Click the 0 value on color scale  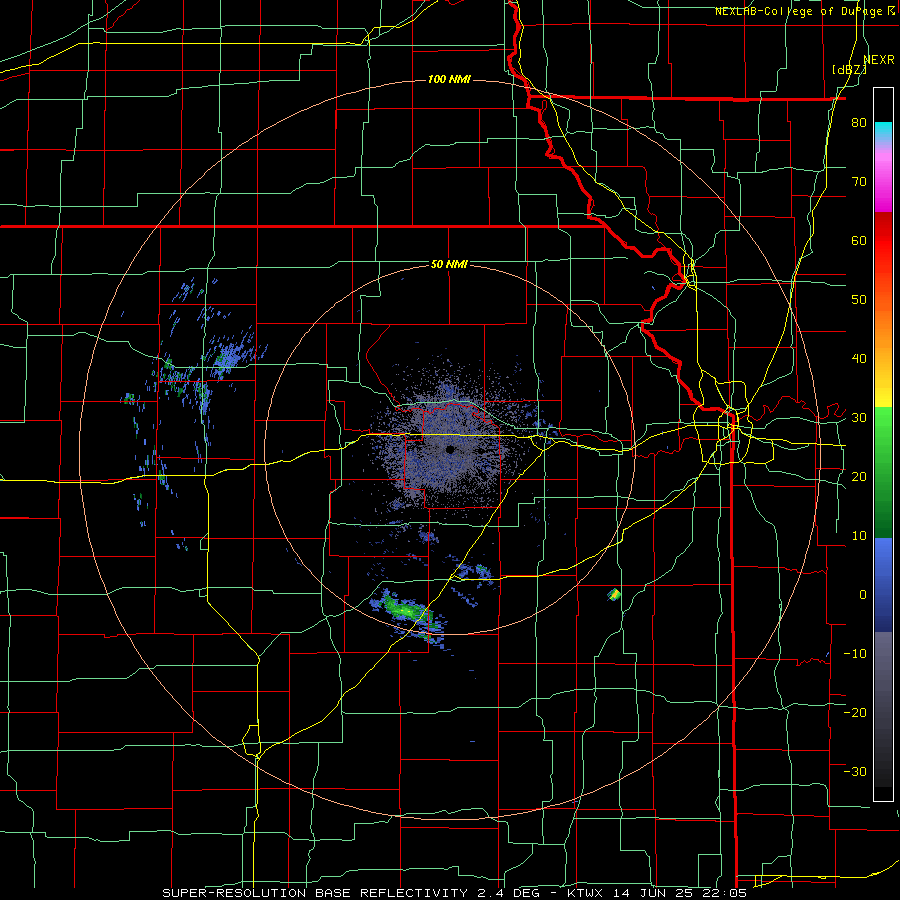863,595
